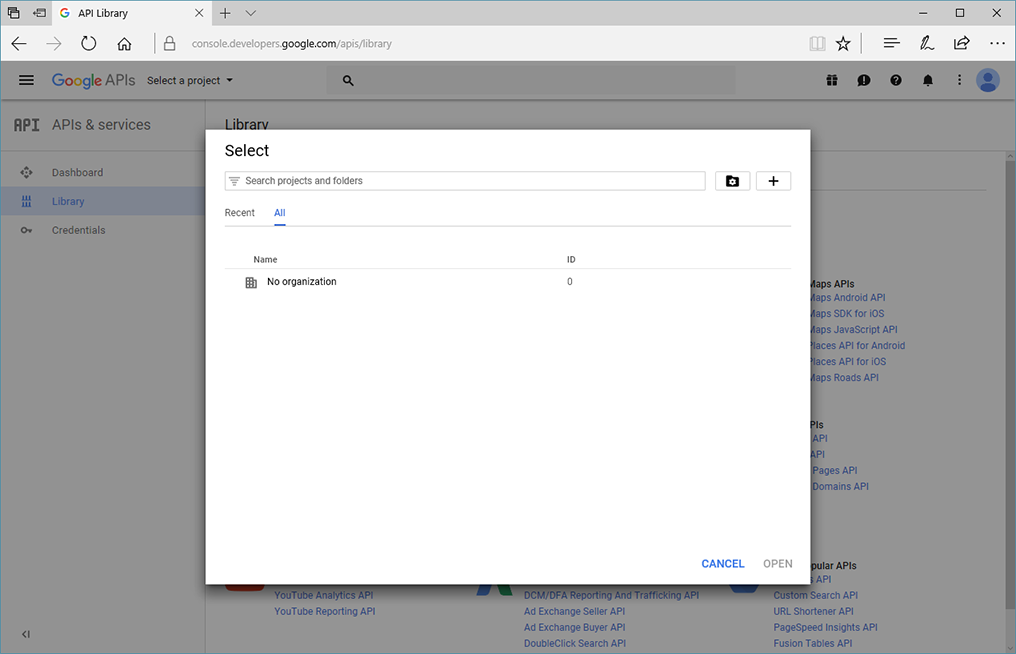Open Places API for Android link
Screen dimensions: 1016x654
858,345
